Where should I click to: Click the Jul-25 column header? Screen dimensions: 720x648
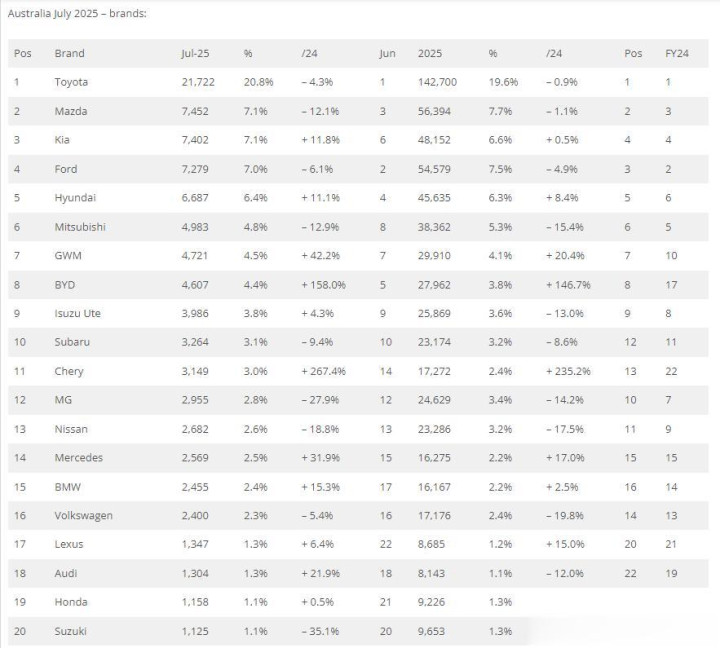(x=195, y=53)
